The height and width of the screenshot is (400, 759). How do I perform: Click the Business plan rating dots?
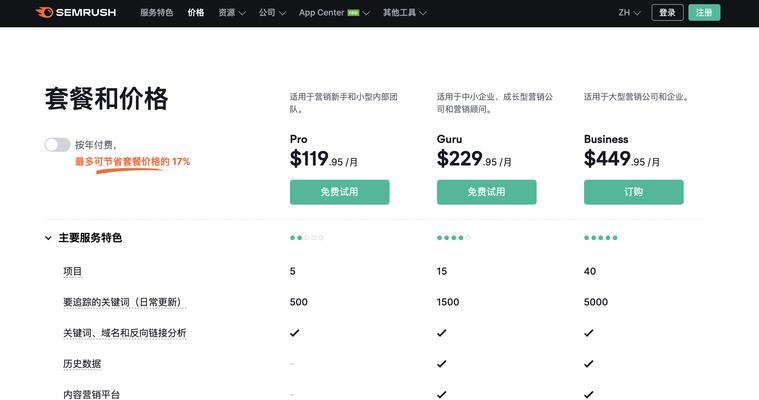[x=601, y=238]
